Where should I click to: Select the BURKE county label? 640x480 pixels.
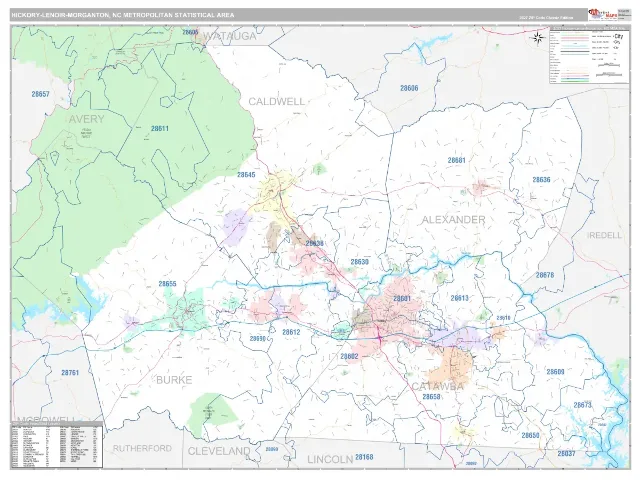pos(174,380)
